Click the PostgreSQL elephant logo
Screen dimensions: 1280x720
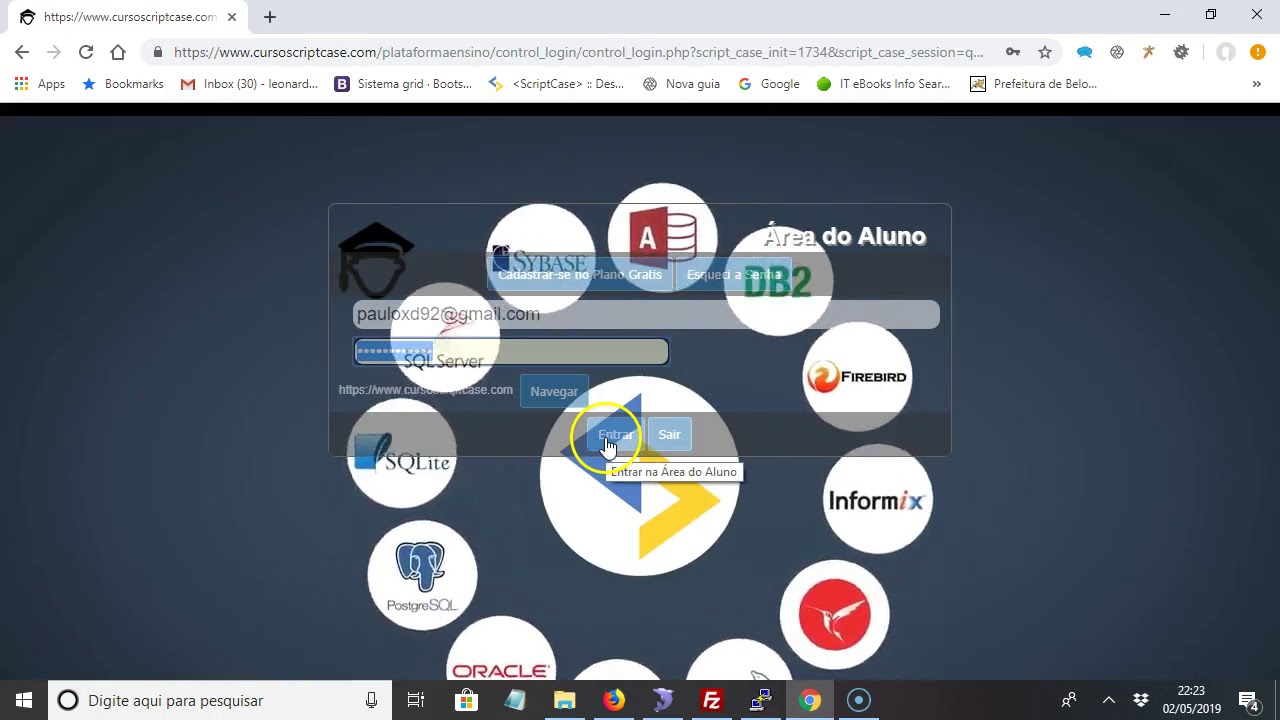point(422,575)
